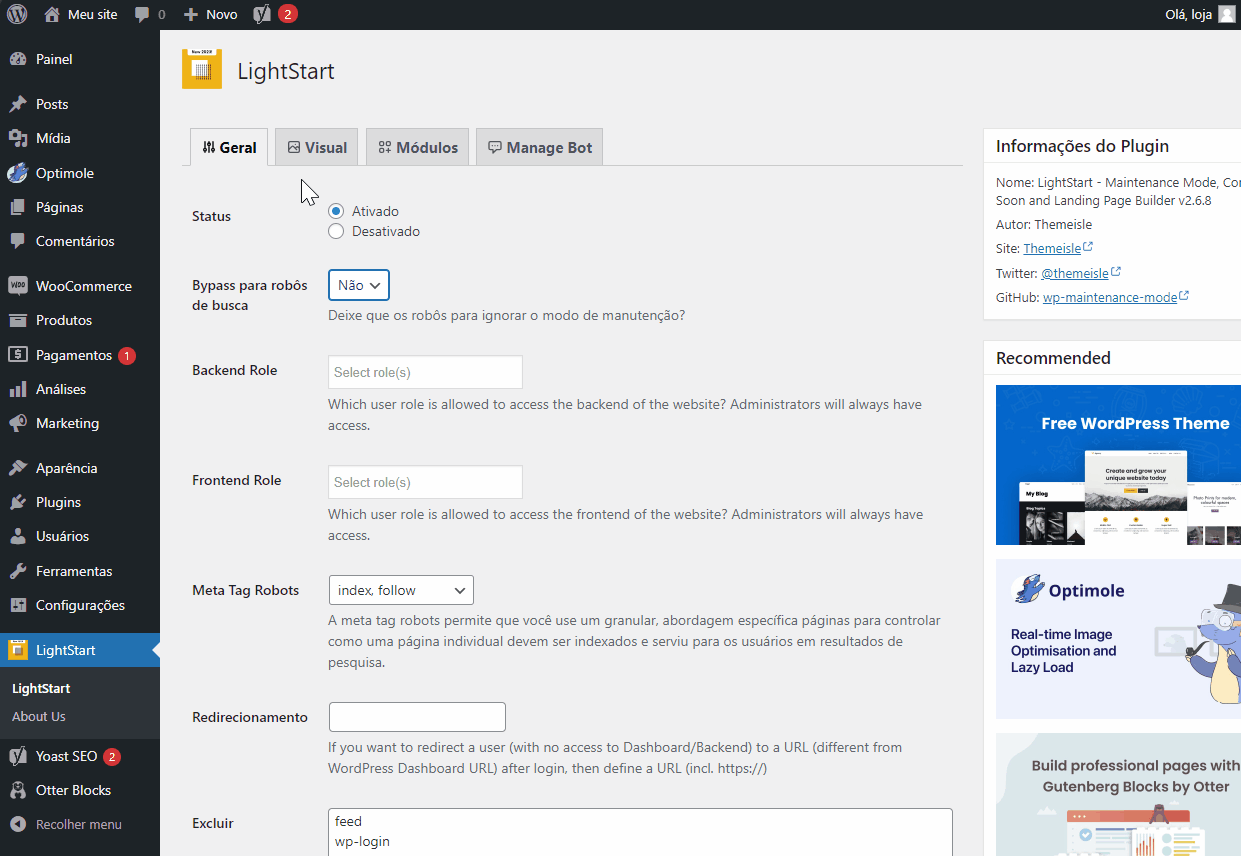Image resolution: width=1241 pixels, height=856 pixels.
Task: Open the Otter Gutenberg Blocks banner
Action: (1118, 795)
